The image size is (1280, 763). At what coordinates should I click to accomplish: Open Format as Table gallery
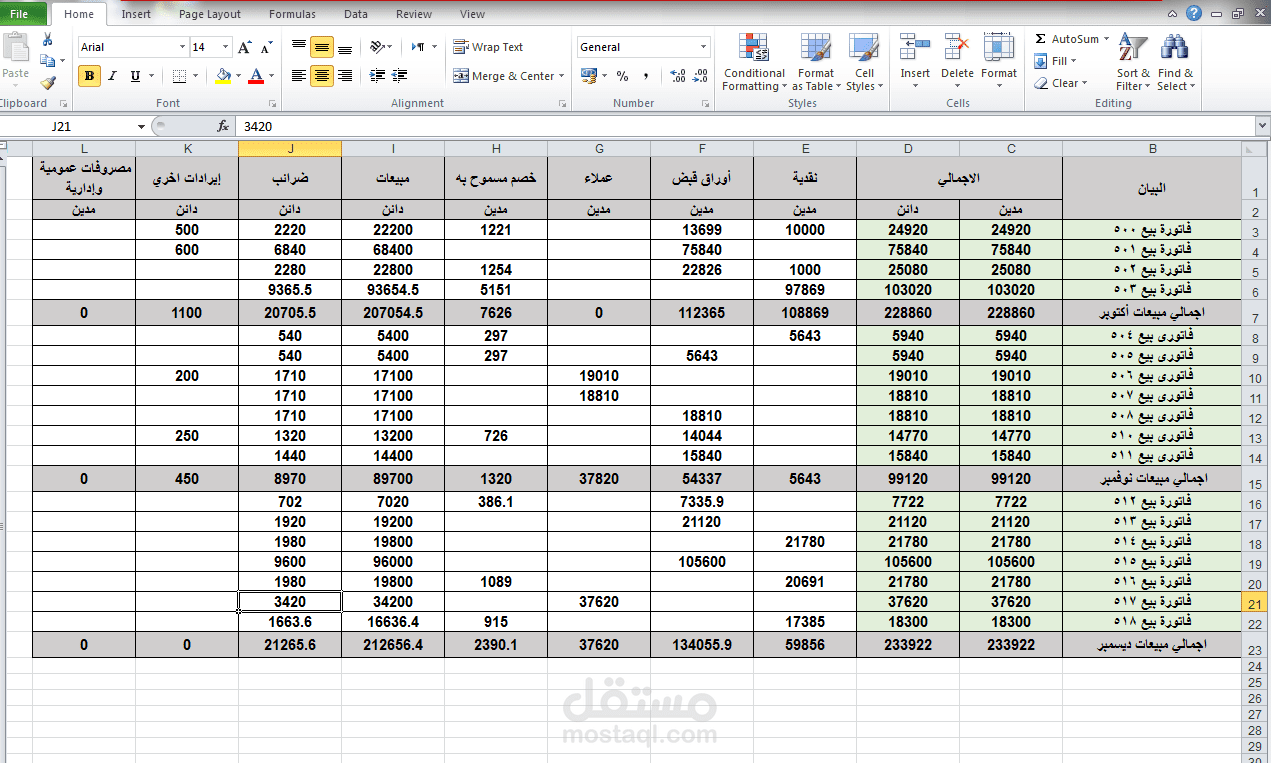pos(815,62)
